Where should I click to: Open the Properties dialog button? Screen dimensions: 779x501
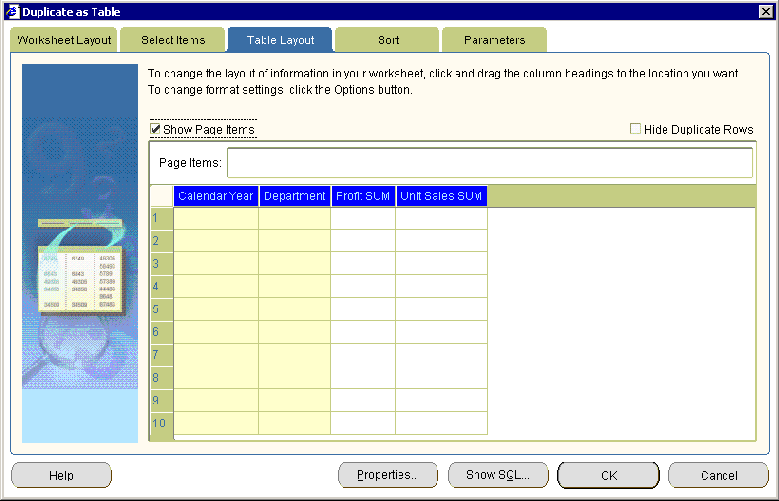(x=388, y=476)
